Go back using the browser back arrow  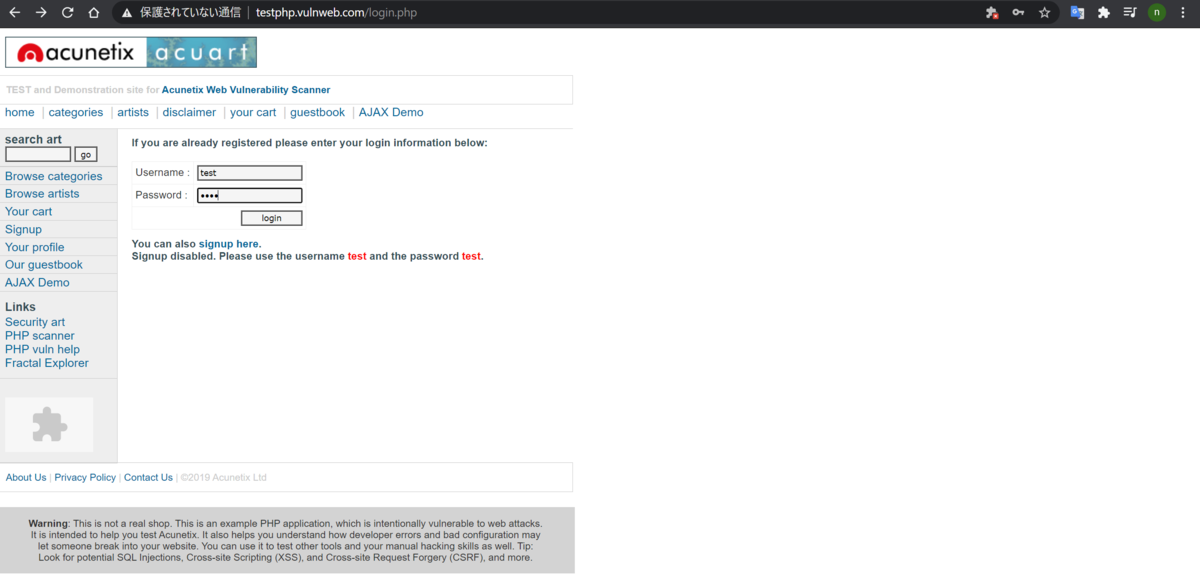pos(14,13)
